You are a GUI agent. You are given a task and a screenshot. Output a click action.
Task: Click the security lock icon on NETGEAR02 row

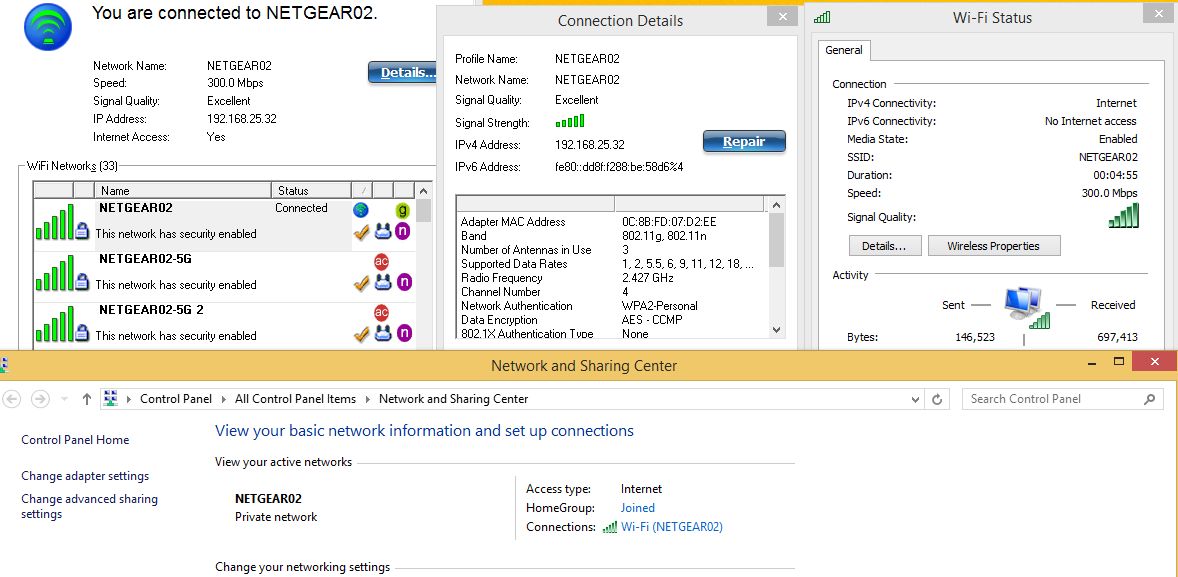pos(83,233)
